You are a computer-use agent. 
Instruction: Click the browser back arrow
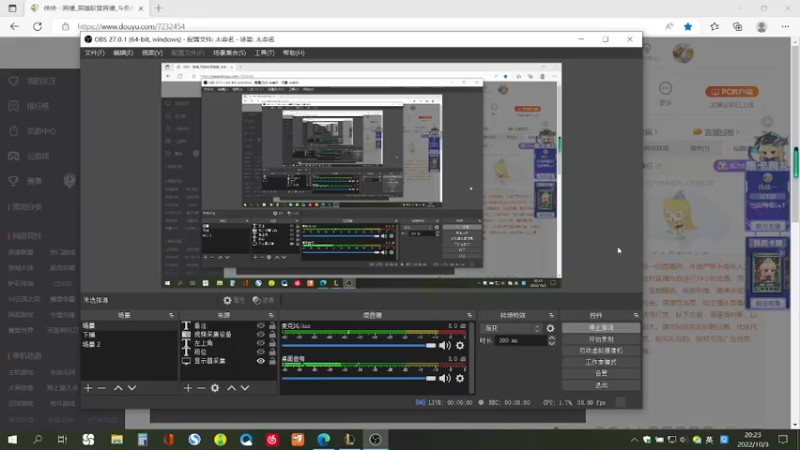pyautogui.click(x=14, y=27)
